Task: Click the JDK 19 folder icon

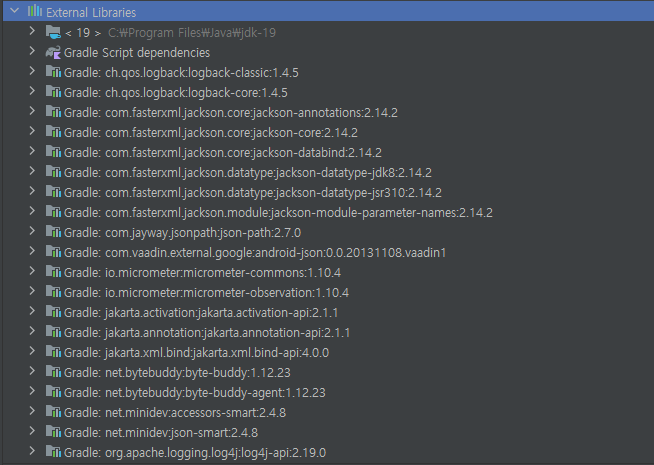Action: [53, 32]
